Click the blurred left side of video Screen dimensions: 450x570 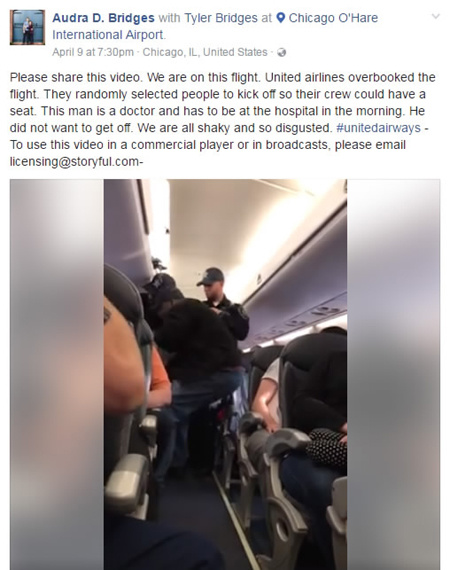57,374
